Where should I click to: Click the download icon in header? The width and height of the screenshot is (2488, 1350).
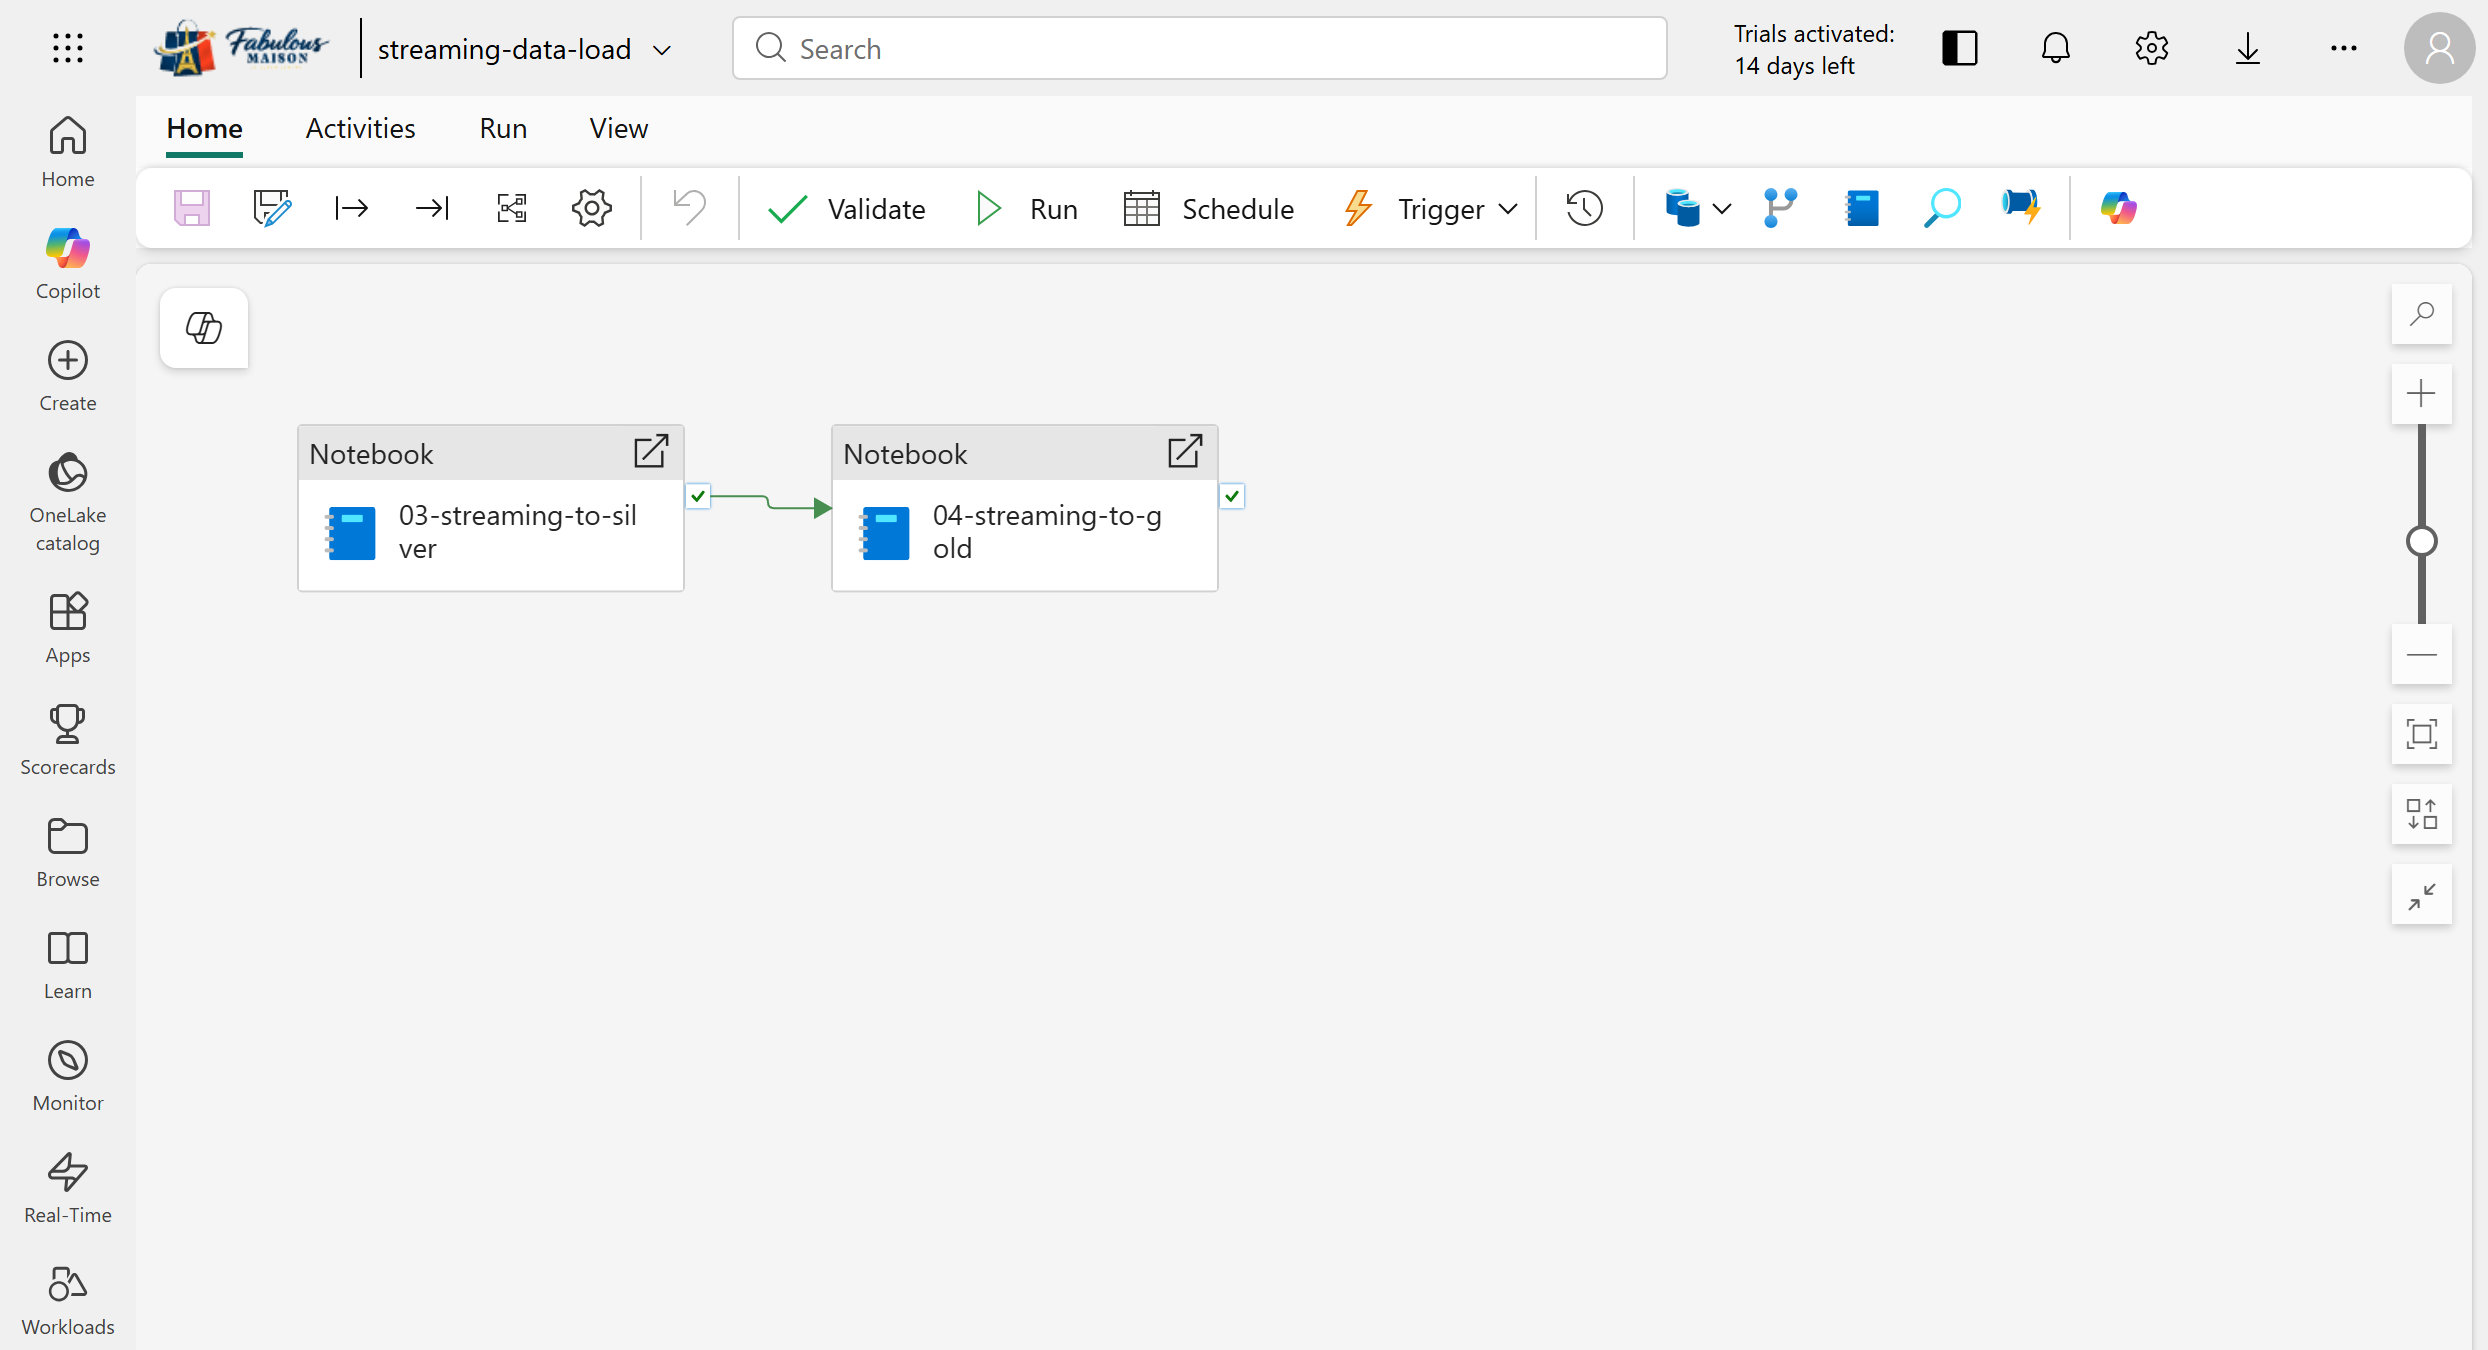click(2247, 48)
